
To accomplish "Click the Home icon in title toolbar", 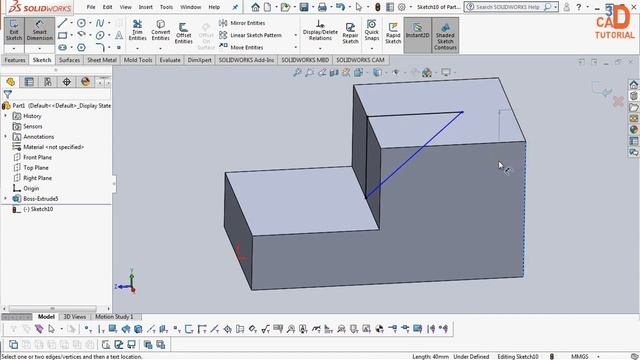I will (255, 7).
